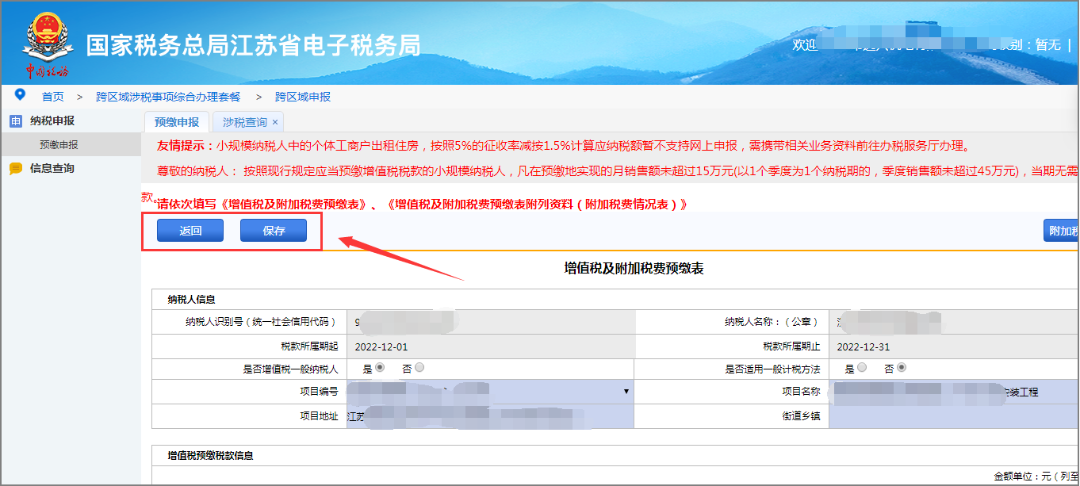Select 是 for 是否增值税一般纳税人
The image size is (1080, 486).
point(380,368)
